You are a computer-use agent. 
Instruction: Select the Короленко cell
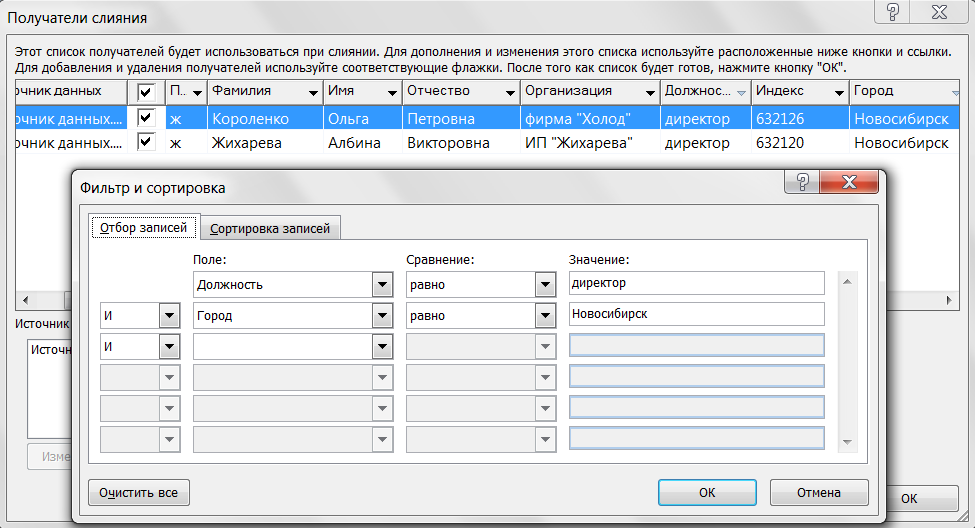265,118
